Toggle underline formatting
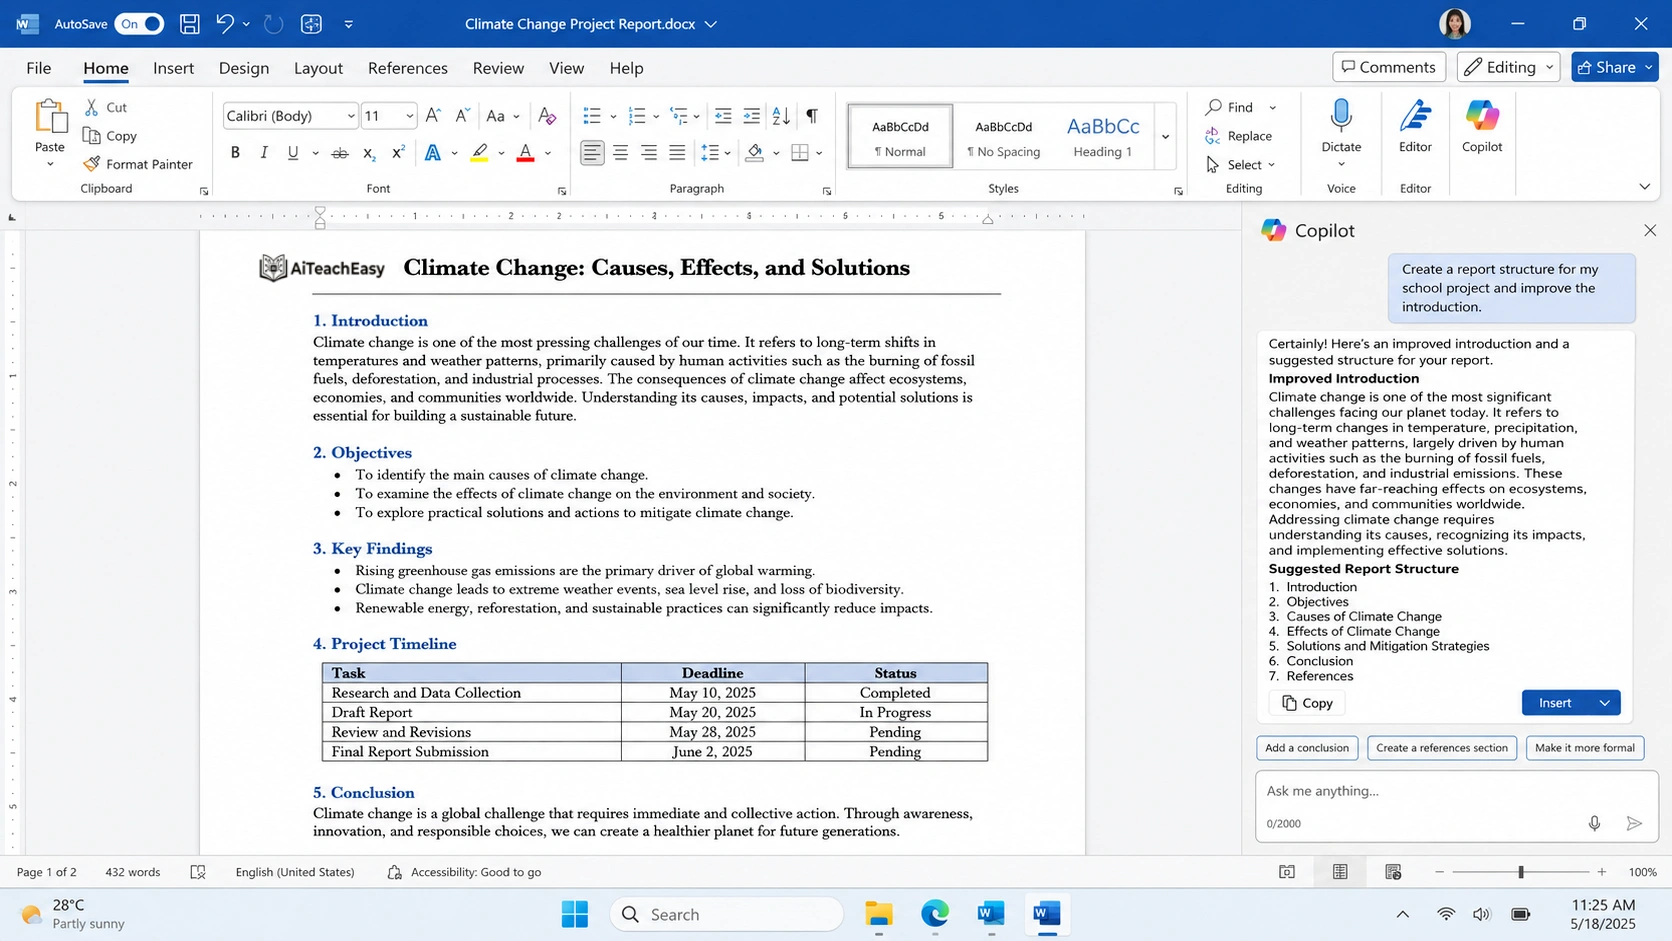The width and height of the screenshot is (1672, 941). 293,153
